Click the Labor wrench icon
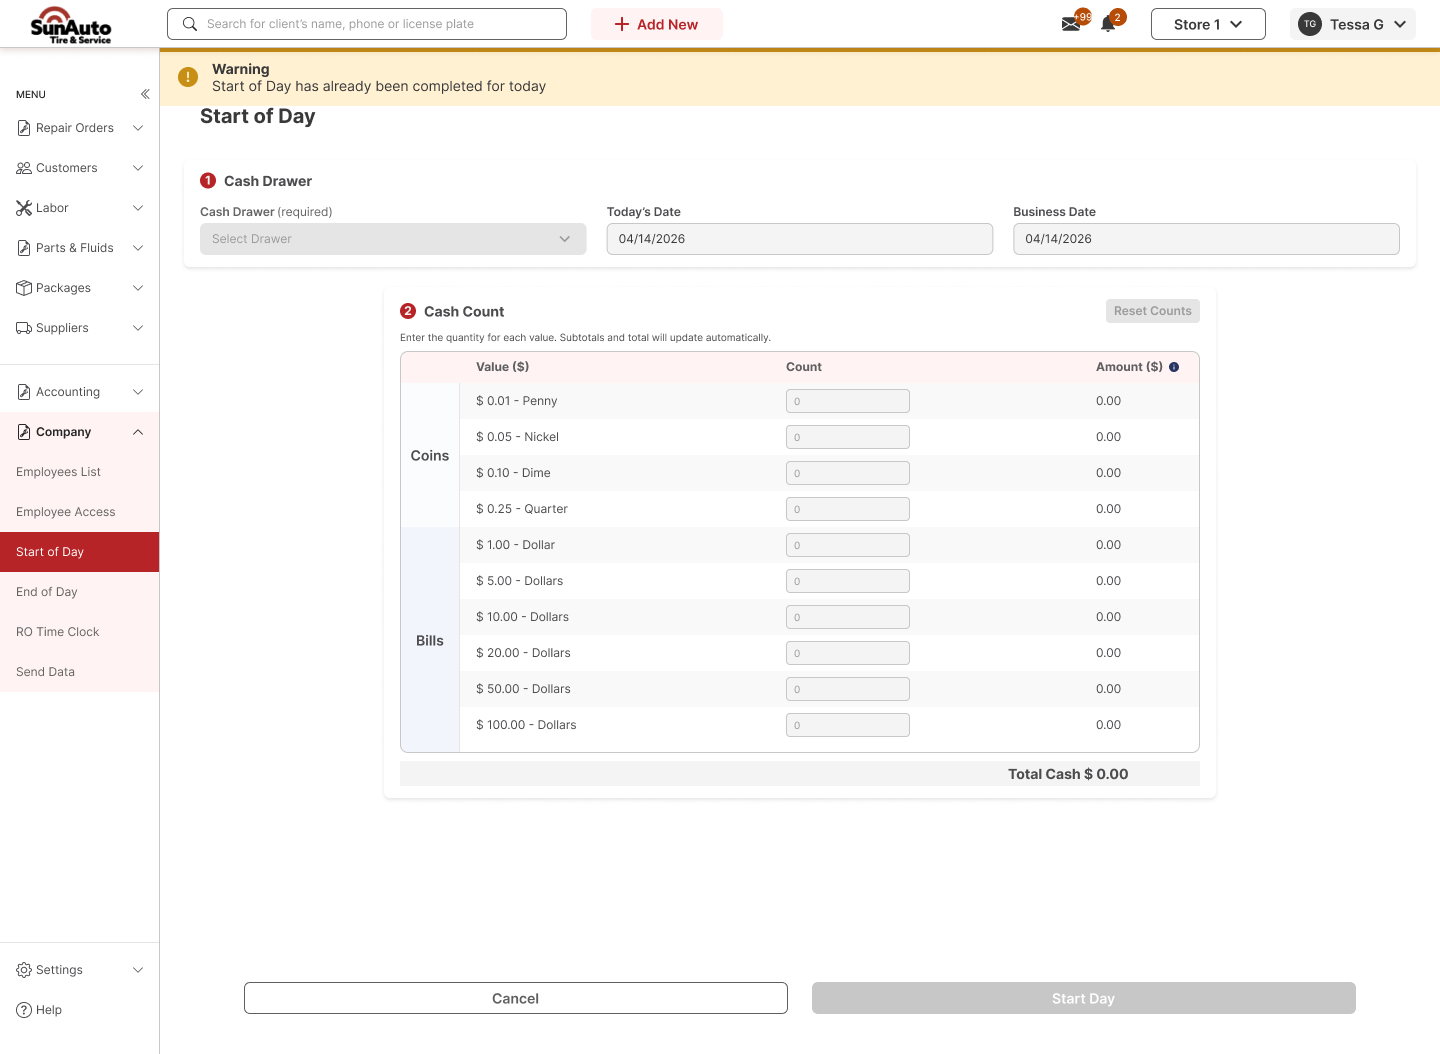The width and height of the screenshot is (1440, 1054). [24, 208]
